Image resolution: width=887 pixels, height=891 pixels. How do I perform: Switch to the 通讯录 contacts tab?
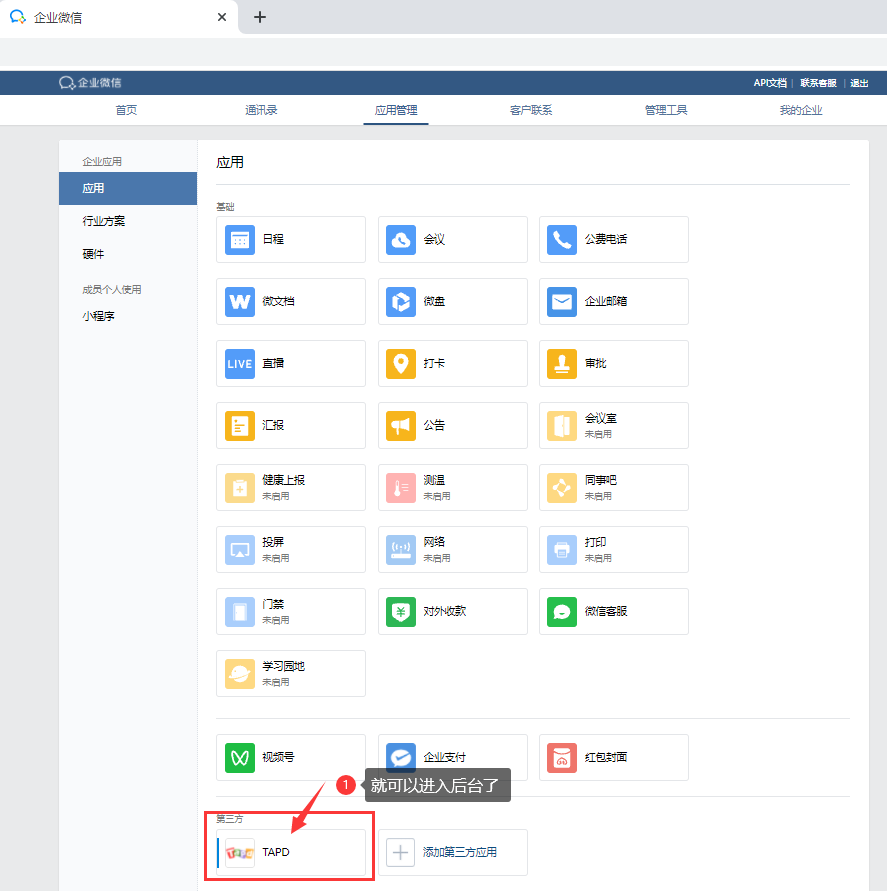click(x=261, y=110)
